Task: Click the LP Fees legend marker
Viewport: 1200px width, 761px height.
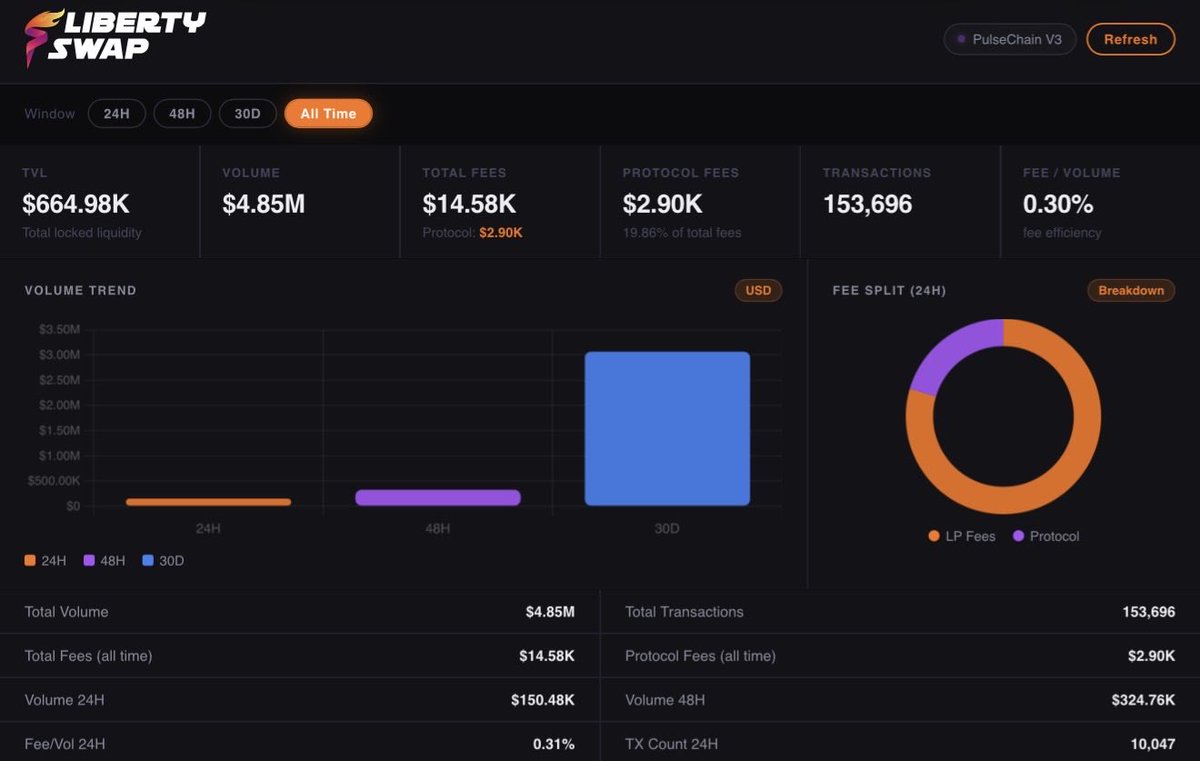Action: (934, 537)
